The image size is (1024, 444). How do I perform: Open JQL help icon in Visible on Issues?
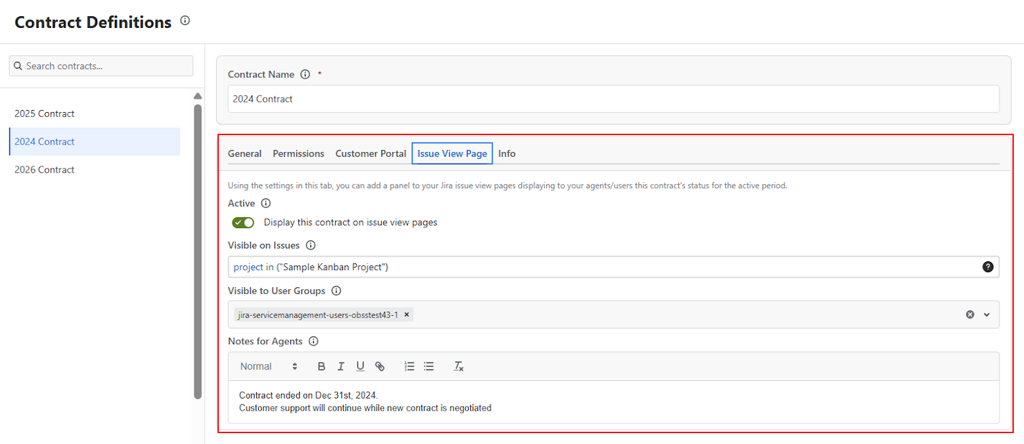(x=988, y=267)
